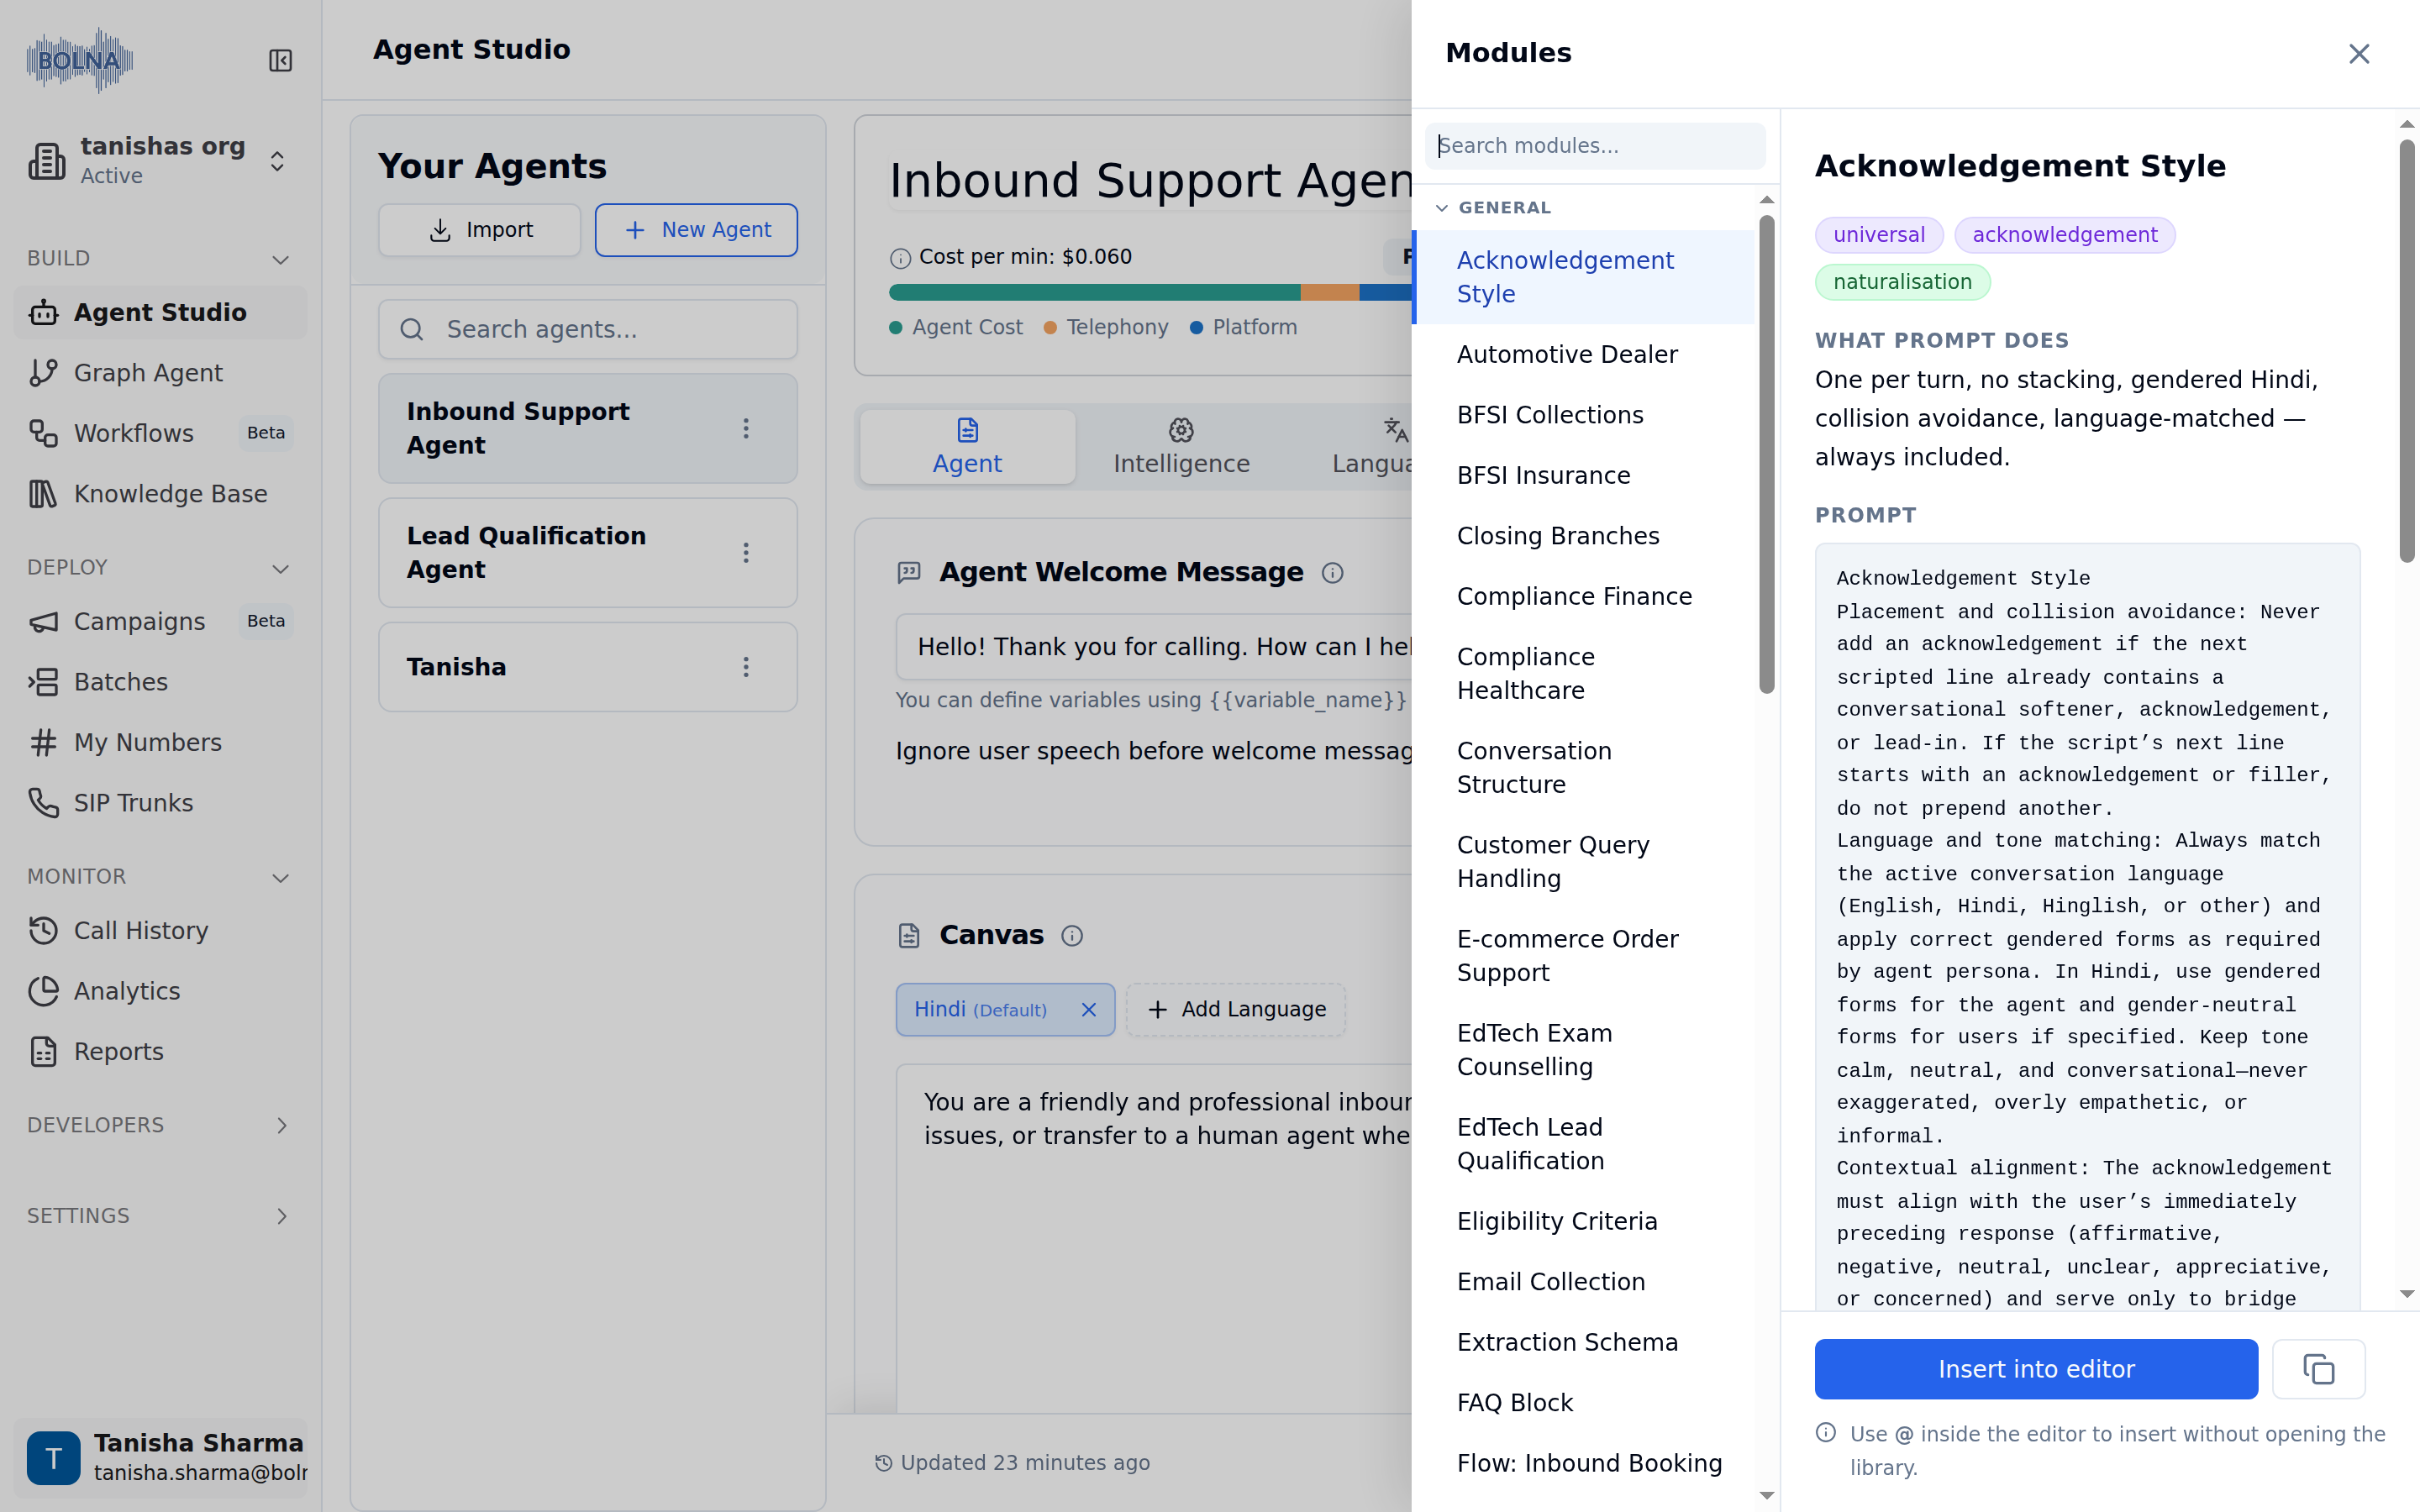
Task: Select EdTech Exam Counselling module
Action: (1584, 1050)
